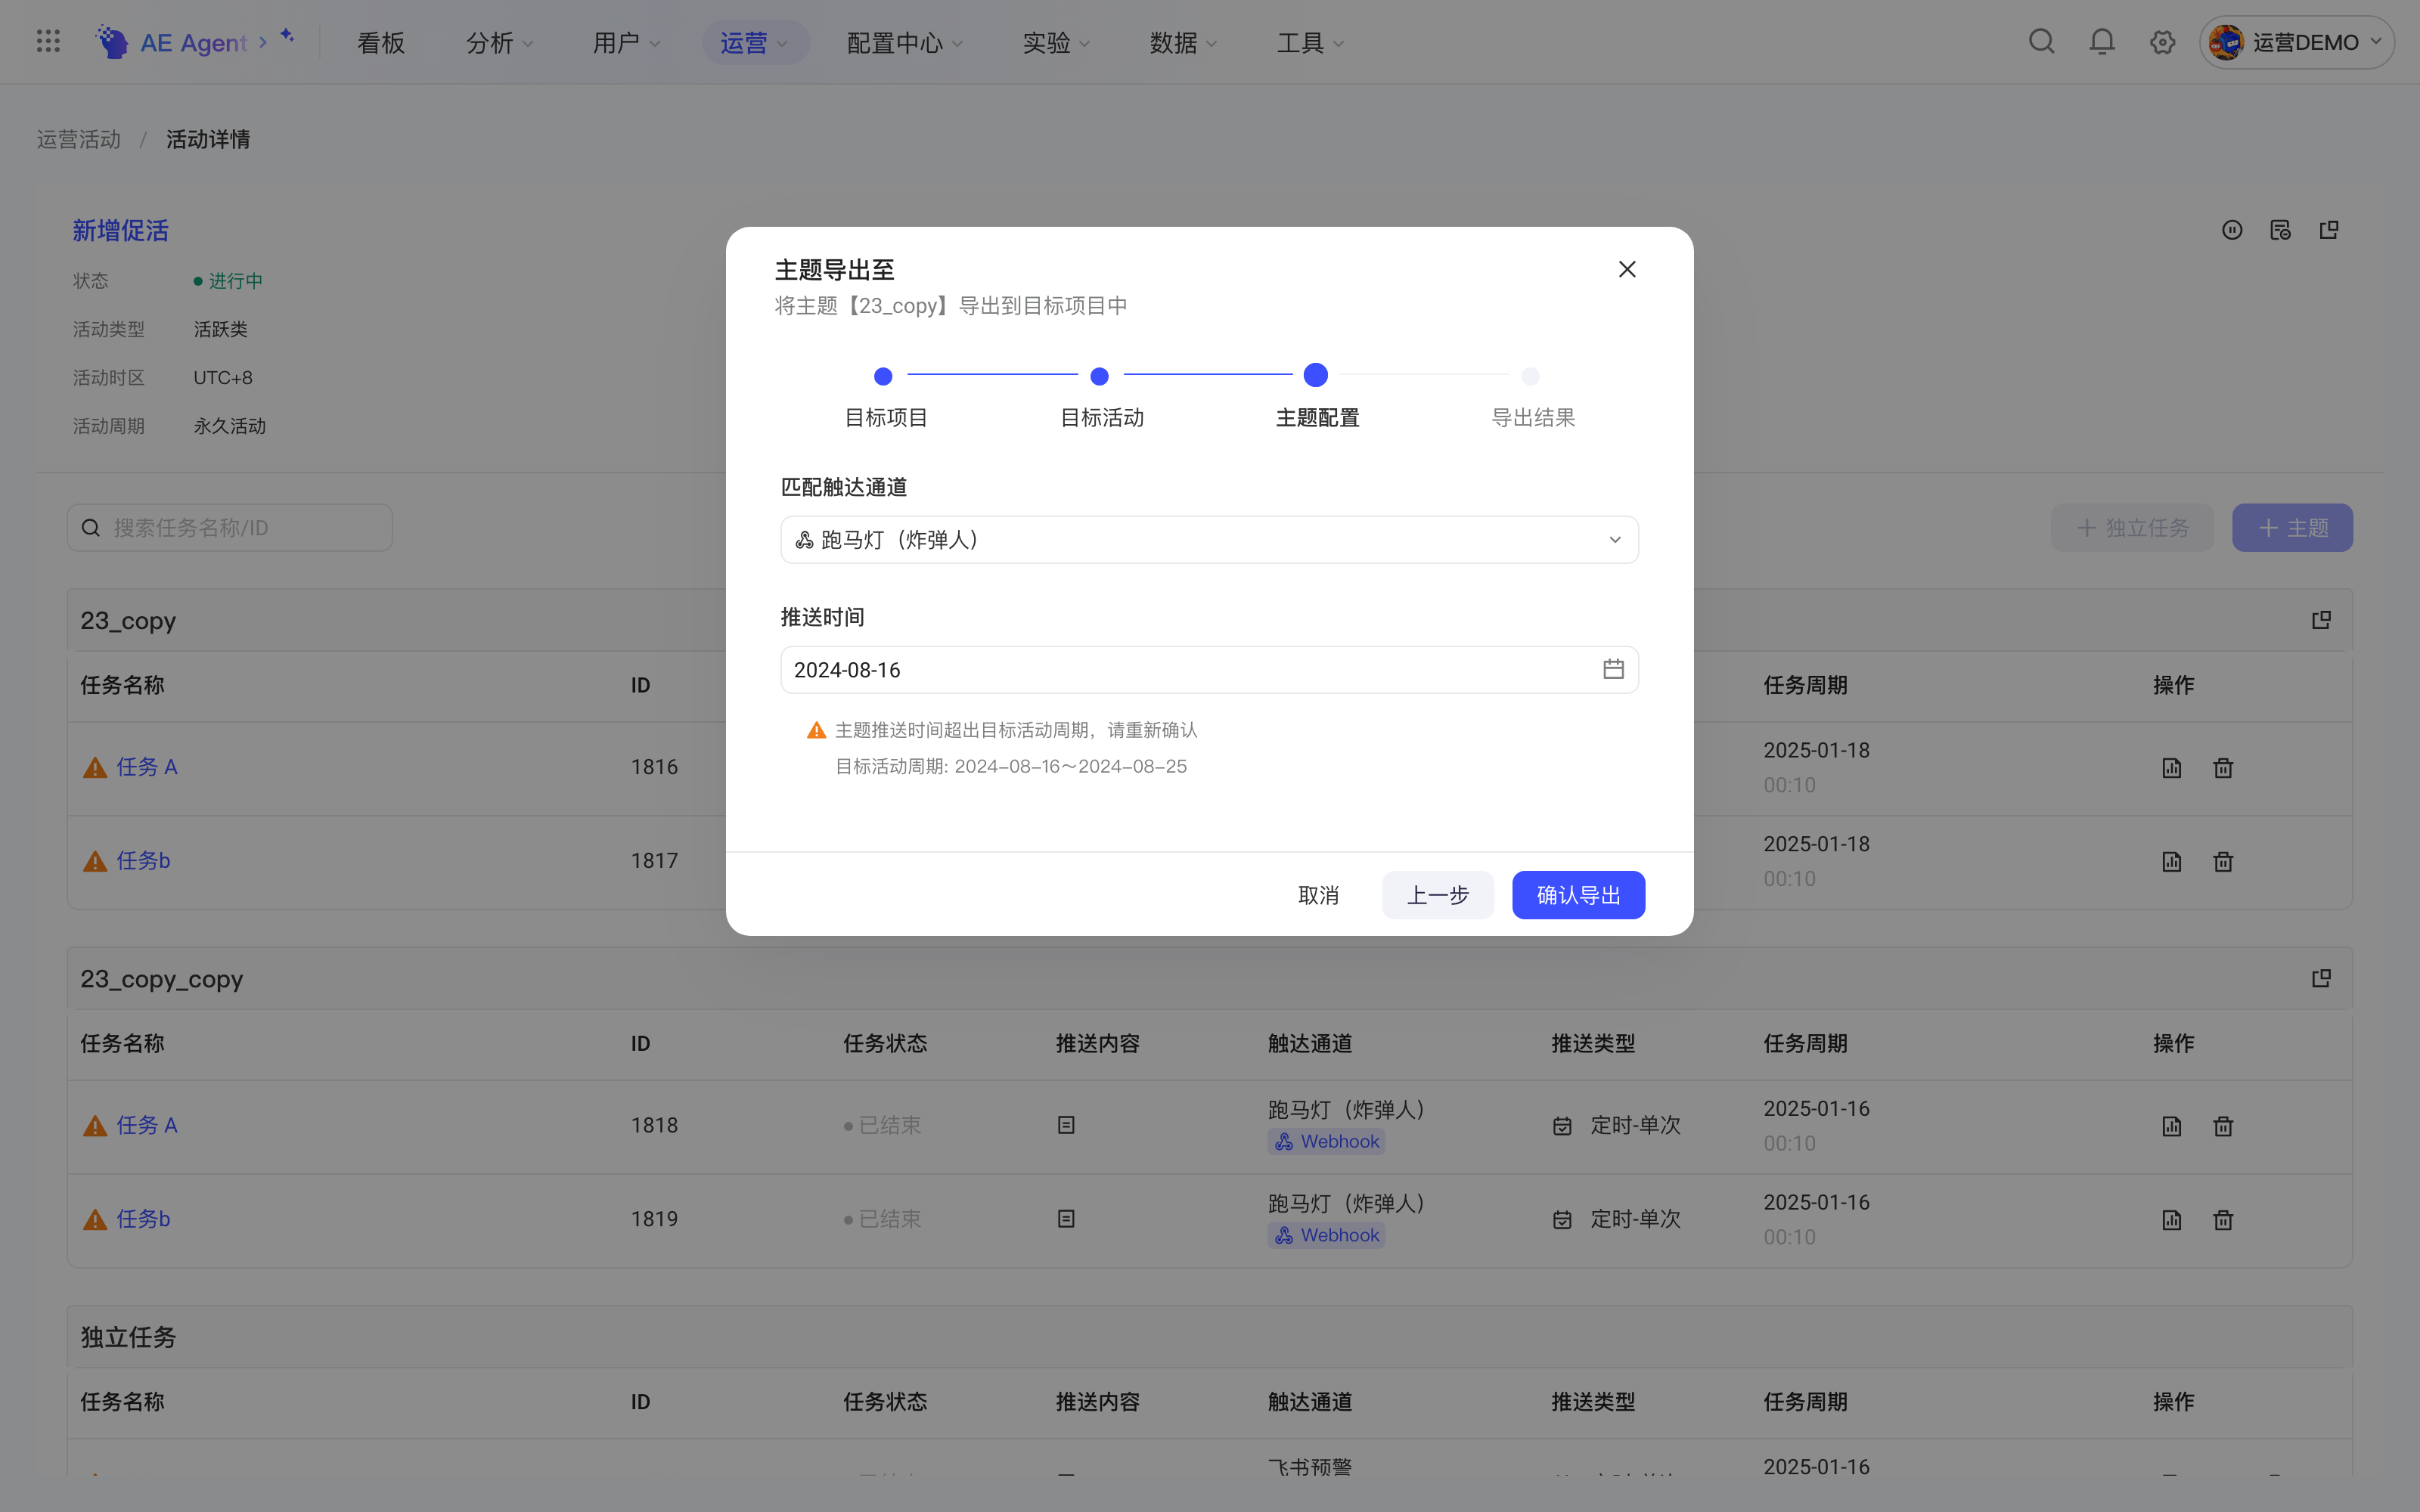Click the export icon beside campaign title
The width and height of the screenshot is (2420, 1512).
(2329, 230)
